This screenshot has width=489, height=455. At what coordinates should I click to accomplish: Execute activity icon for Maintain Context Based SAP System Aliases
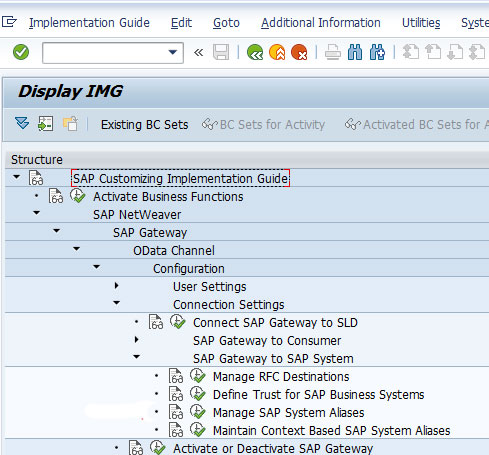tap(198, 430)
